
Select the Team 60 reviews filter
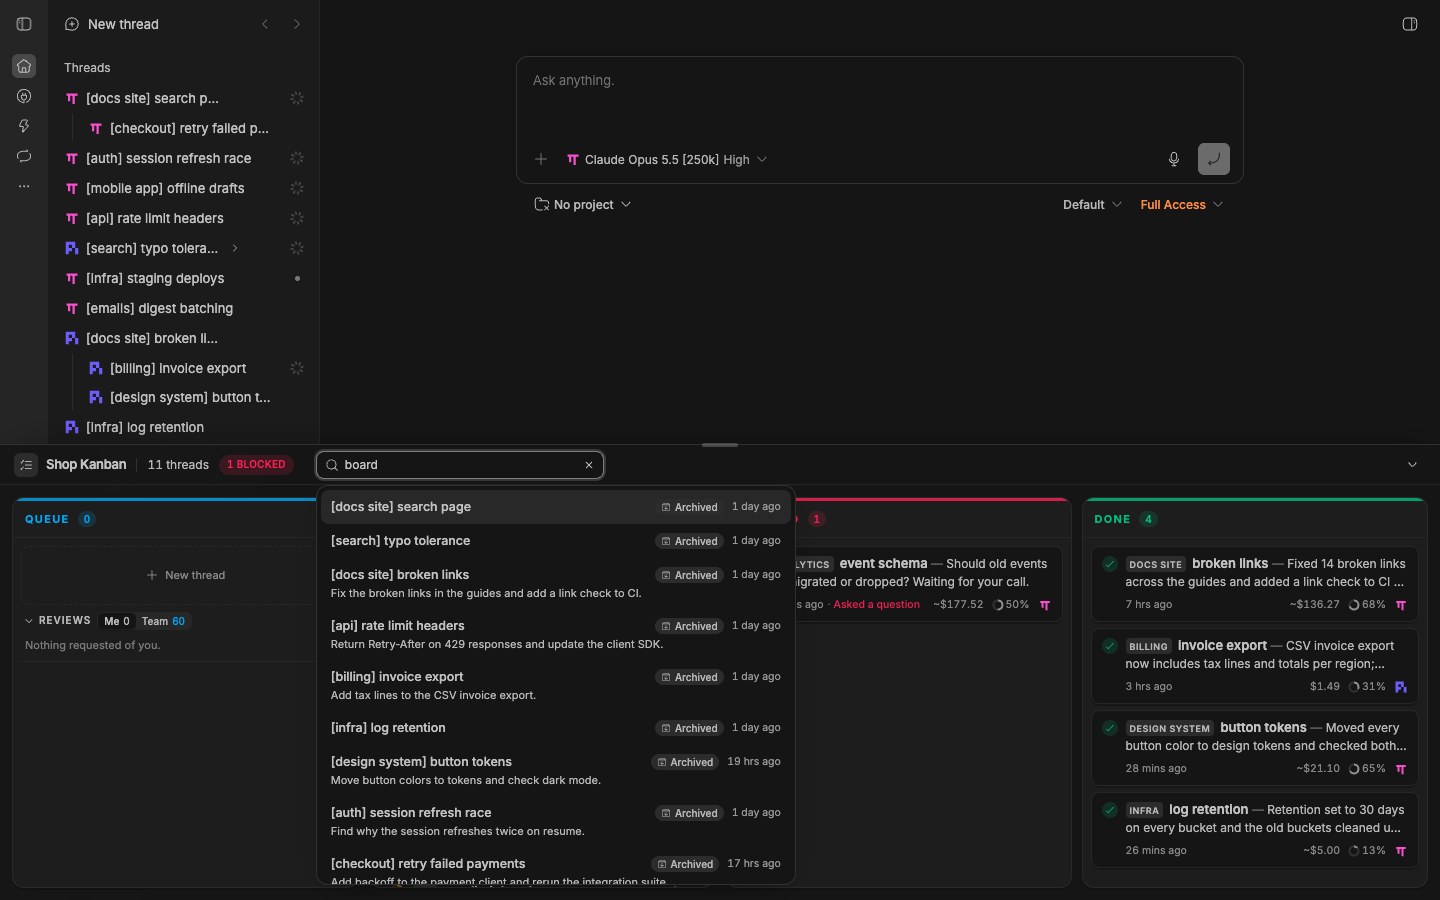pyautogui.click(x=163, y=621)
